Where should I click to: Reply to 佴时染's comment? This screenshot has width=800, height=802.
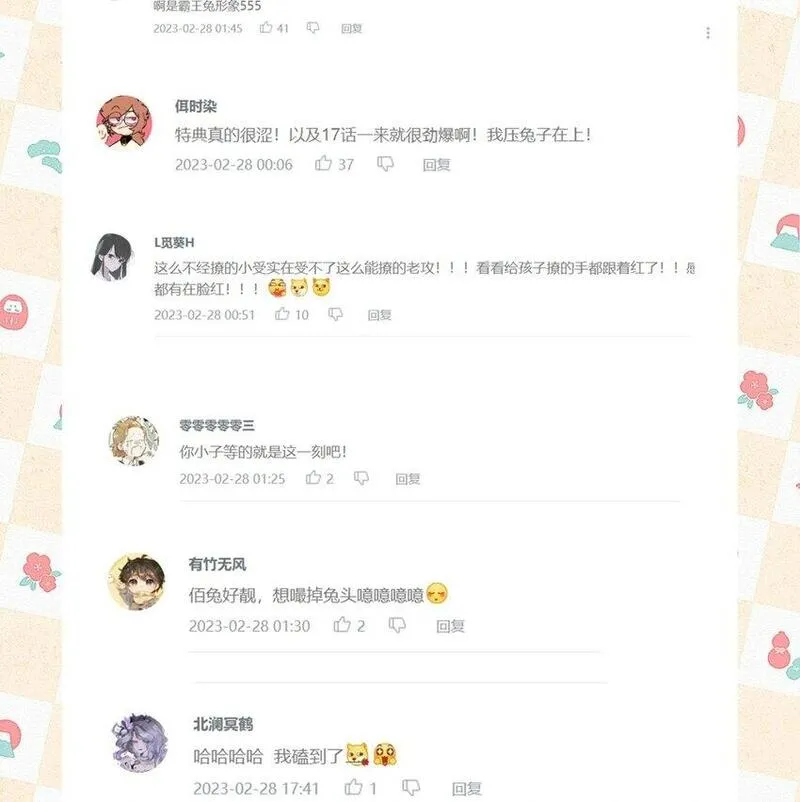click(436, 165)
